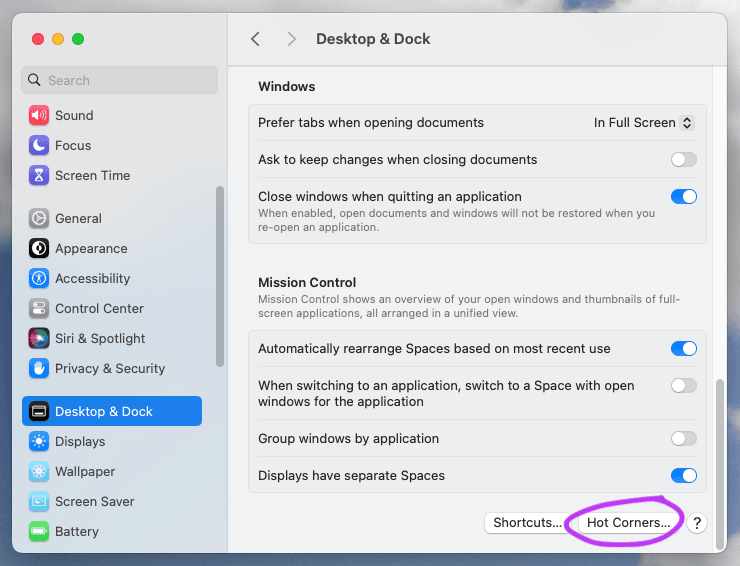Image resolution: width=740 pixels, height=566 pixels.
Task: Click the 'Windows' section heading
Action: (286, 86)
